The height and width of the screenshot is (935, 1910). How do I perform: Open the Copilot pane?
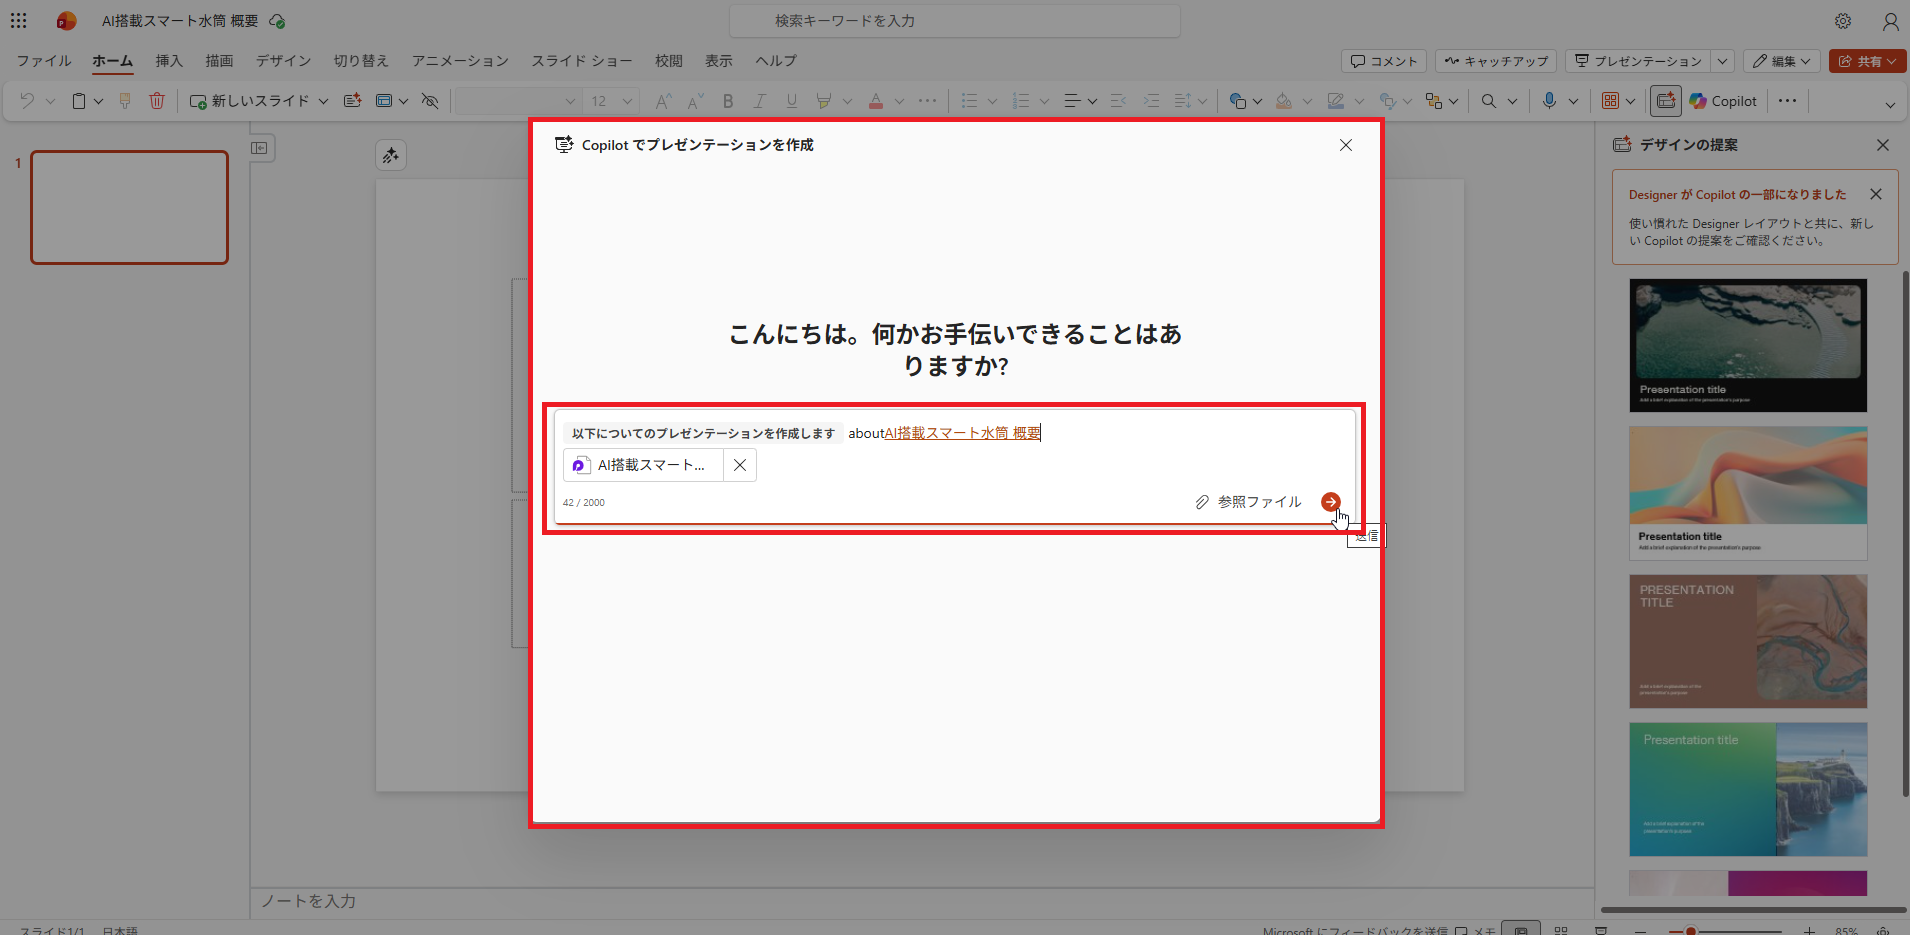(x=1723, y=100)
